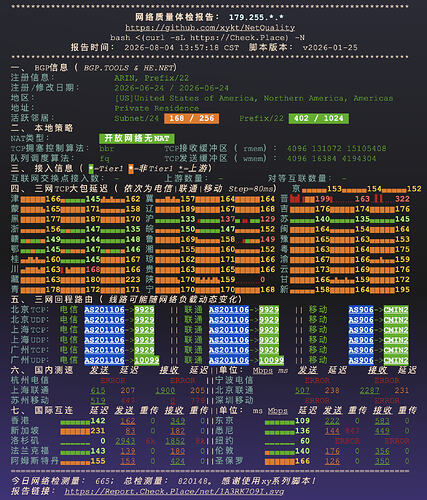Viewport: 427px width, 500px height.
Task: Click 上海联通 receive speed 1900
Action: [165, 390]
